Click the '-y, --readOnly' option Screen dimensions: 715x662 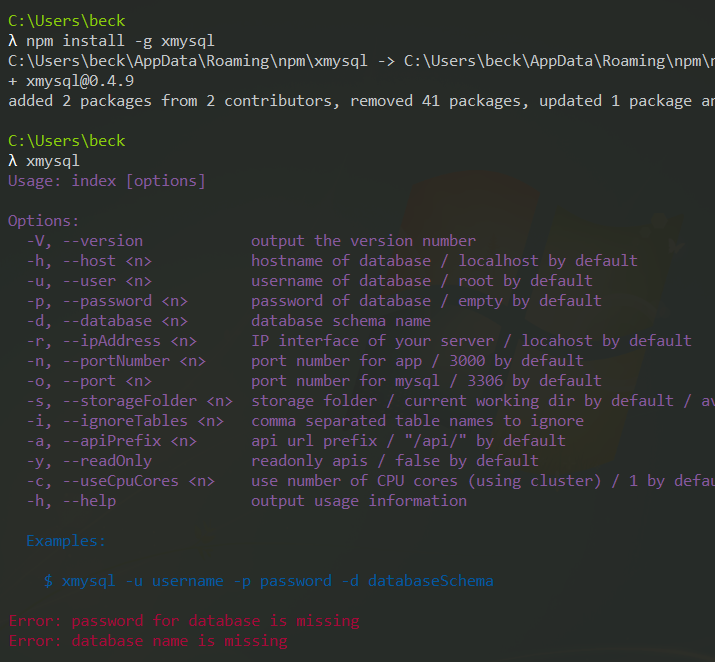[89, 461]
